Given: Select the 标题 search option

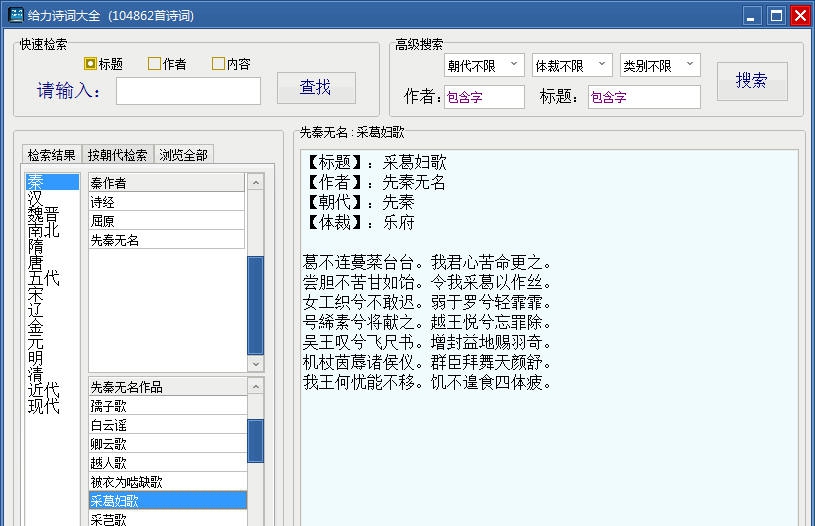Looking at the screenshot, I should pyautogui.click(x=103, y=64).
